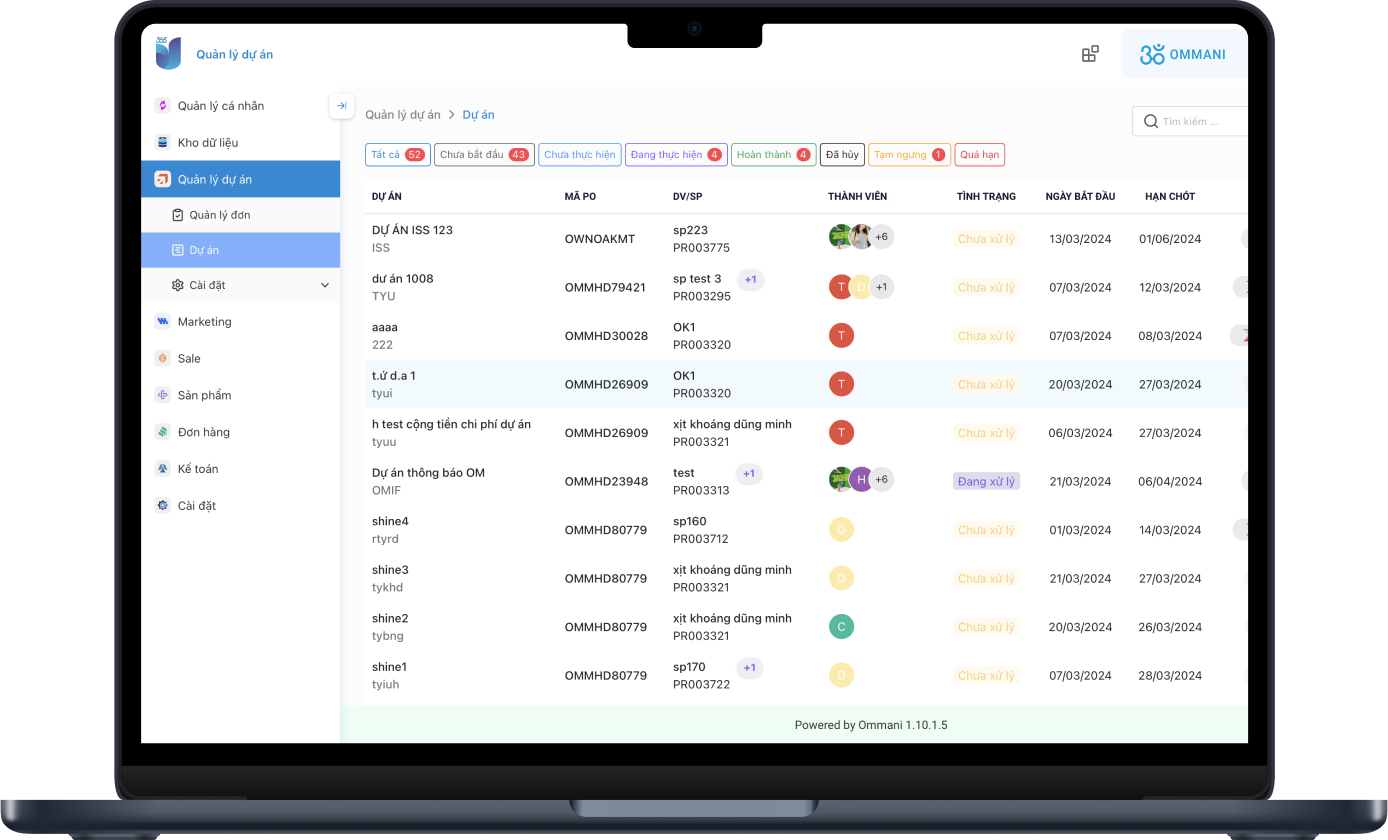Click the Kho dữ liệu database icon

coord(163,143)
